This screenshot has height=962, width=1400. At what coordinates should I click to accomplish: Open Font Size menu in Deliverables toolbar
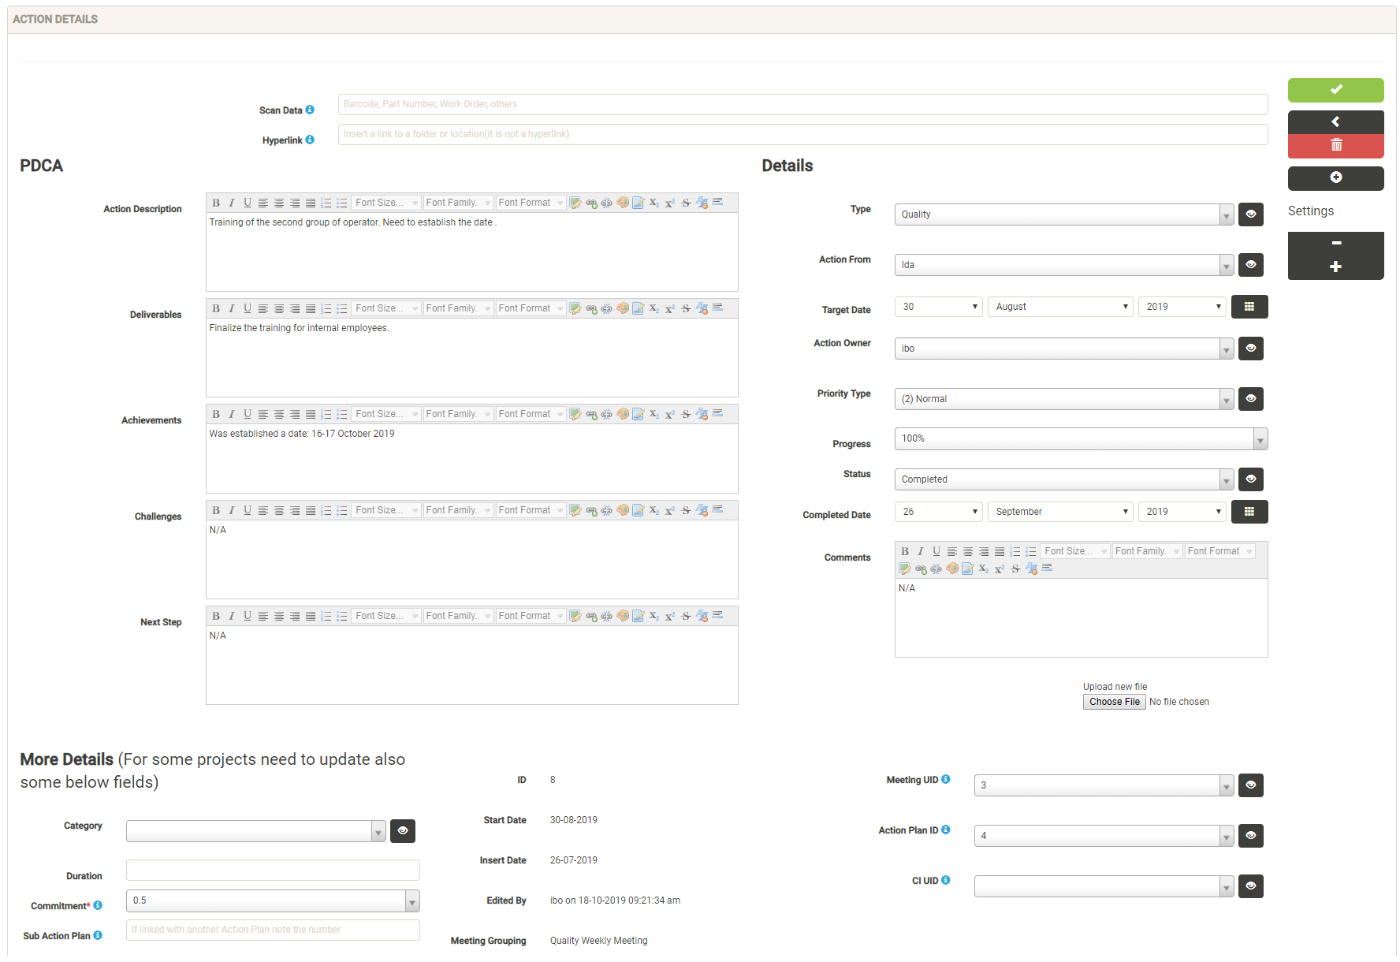coord(386,309)
